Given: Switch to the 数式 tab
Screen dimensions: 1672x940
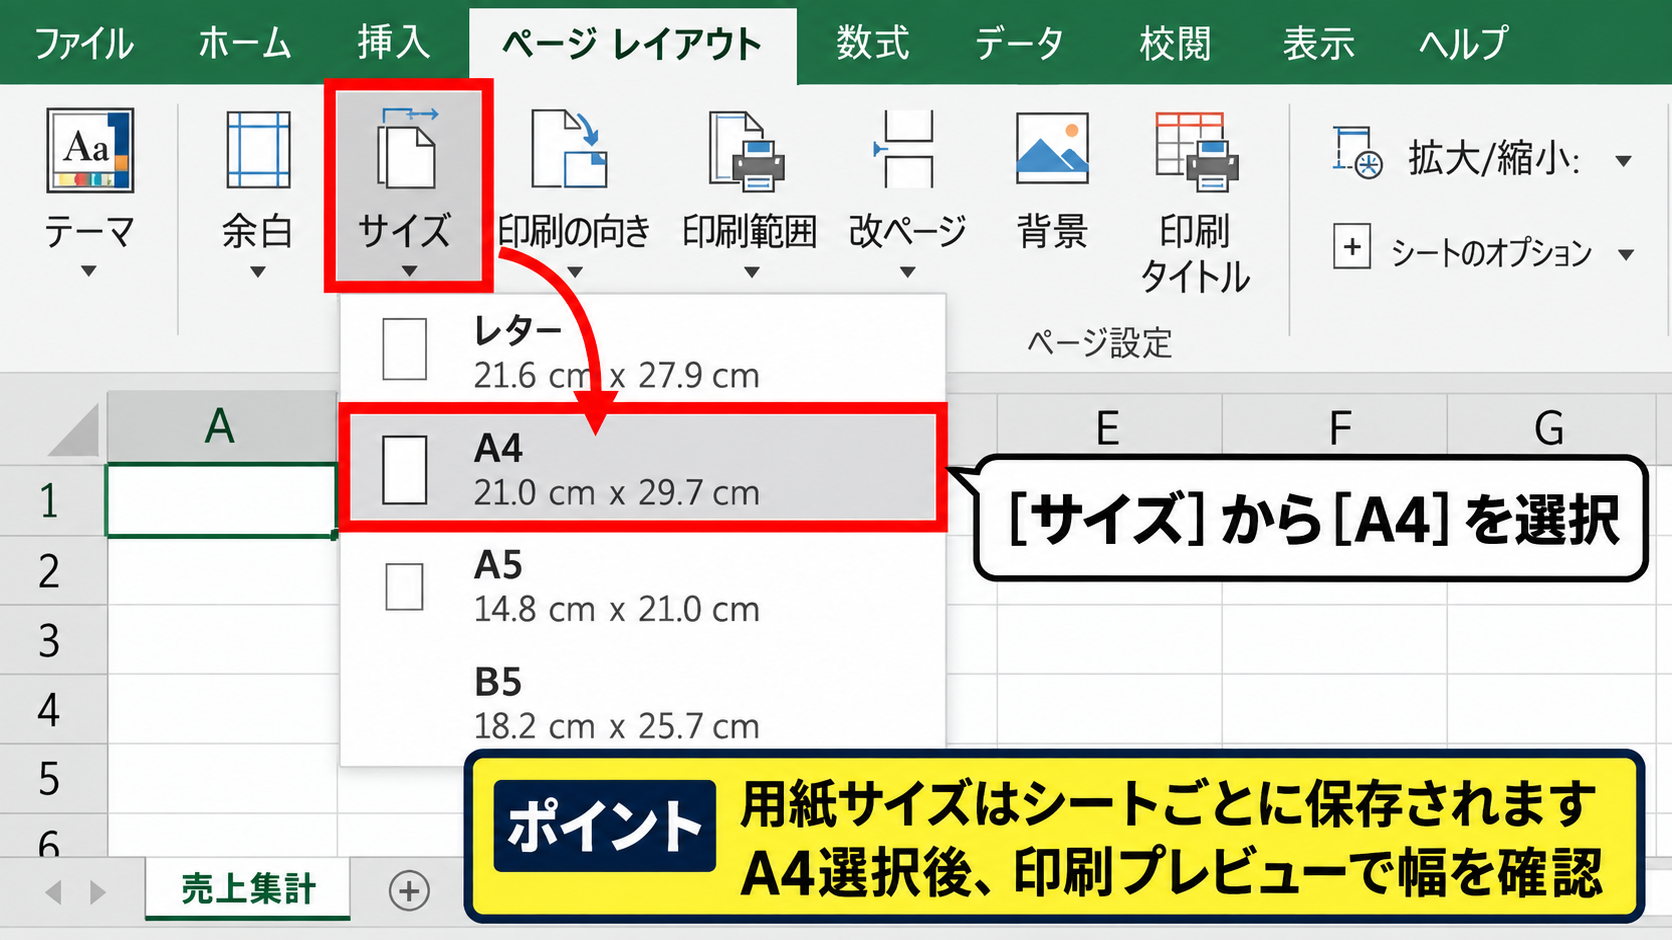Looking at the screenshot, I should point(873,43).
